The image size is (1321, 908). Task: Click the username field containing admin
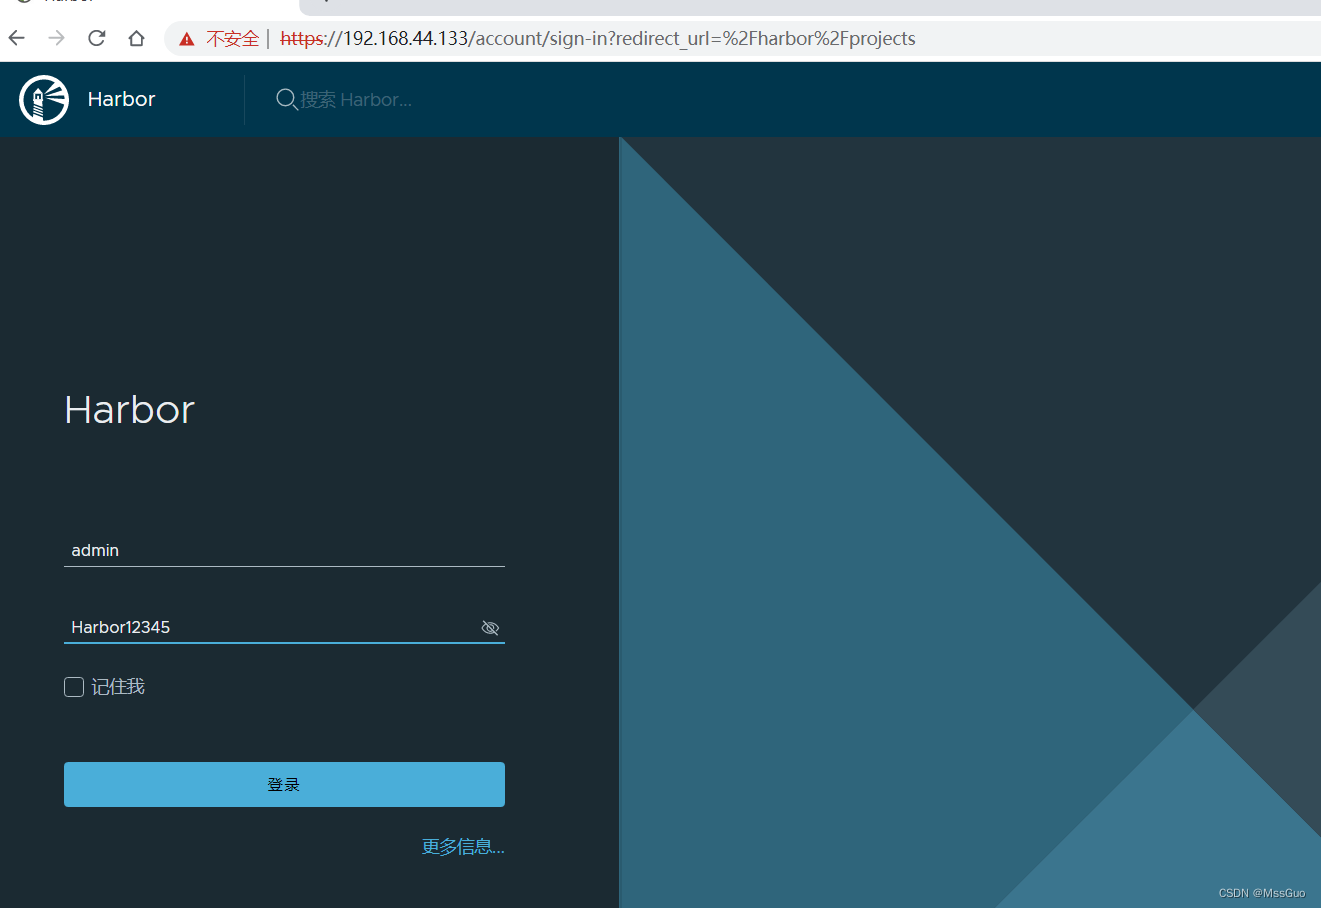coord(284,550)
